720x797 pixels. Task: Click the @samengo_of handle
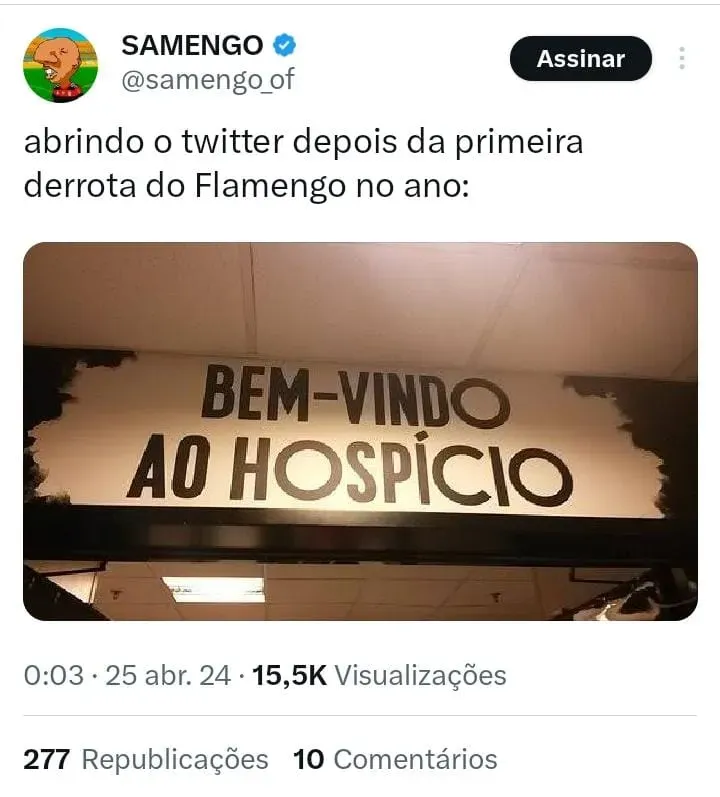(x=208, y=80)
